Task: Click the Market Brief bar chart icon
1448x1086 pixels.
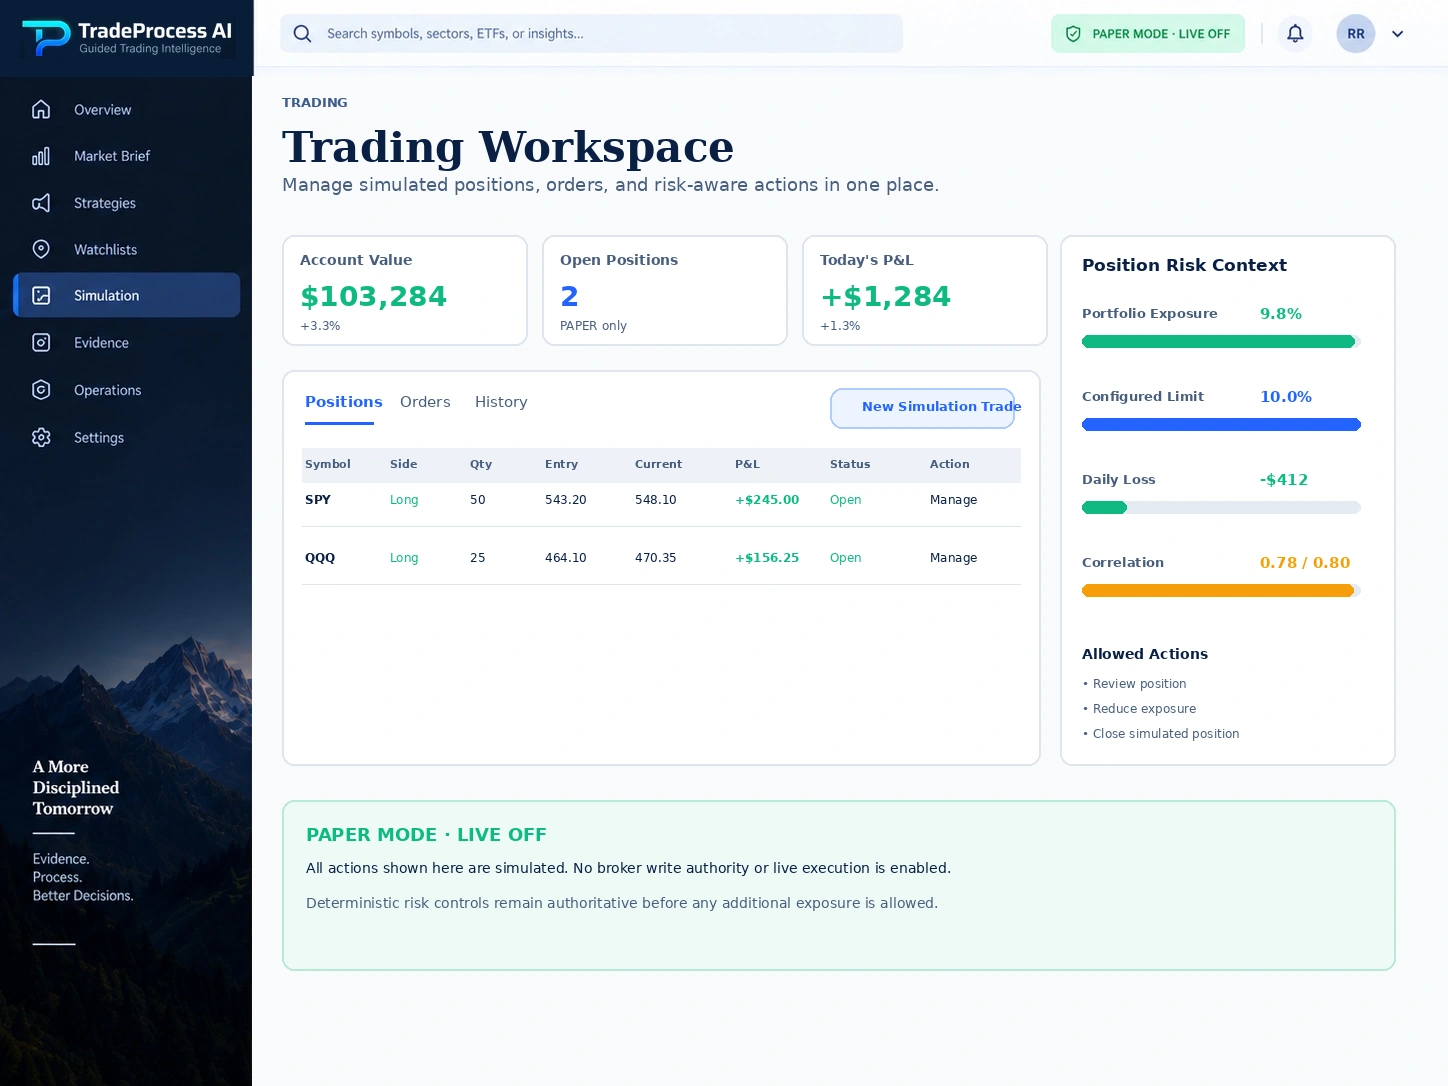Action: 41,156
